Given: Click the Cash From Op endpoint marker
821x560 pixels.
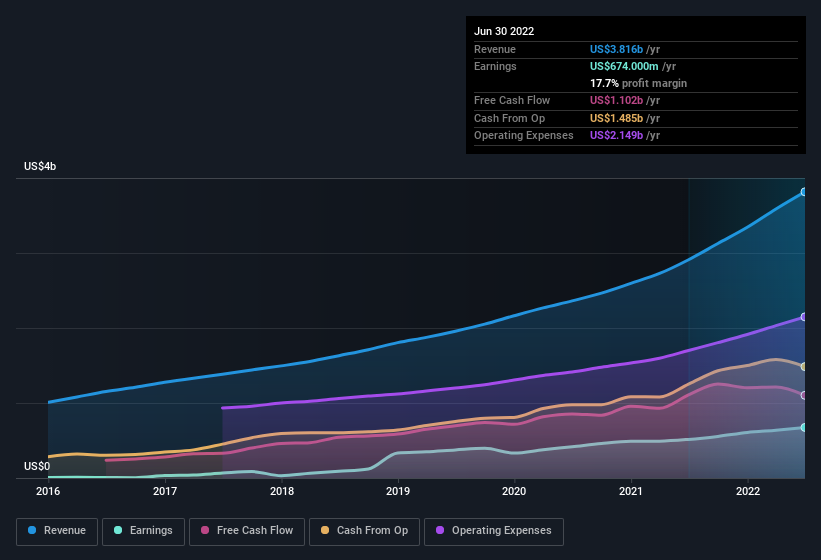Looking at the screenshot, I should pos(804,367).
